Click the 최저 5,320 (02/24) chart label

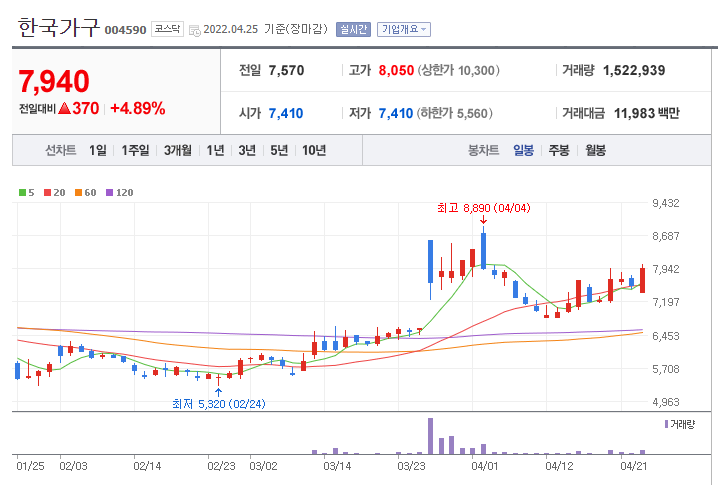point(219,403)
